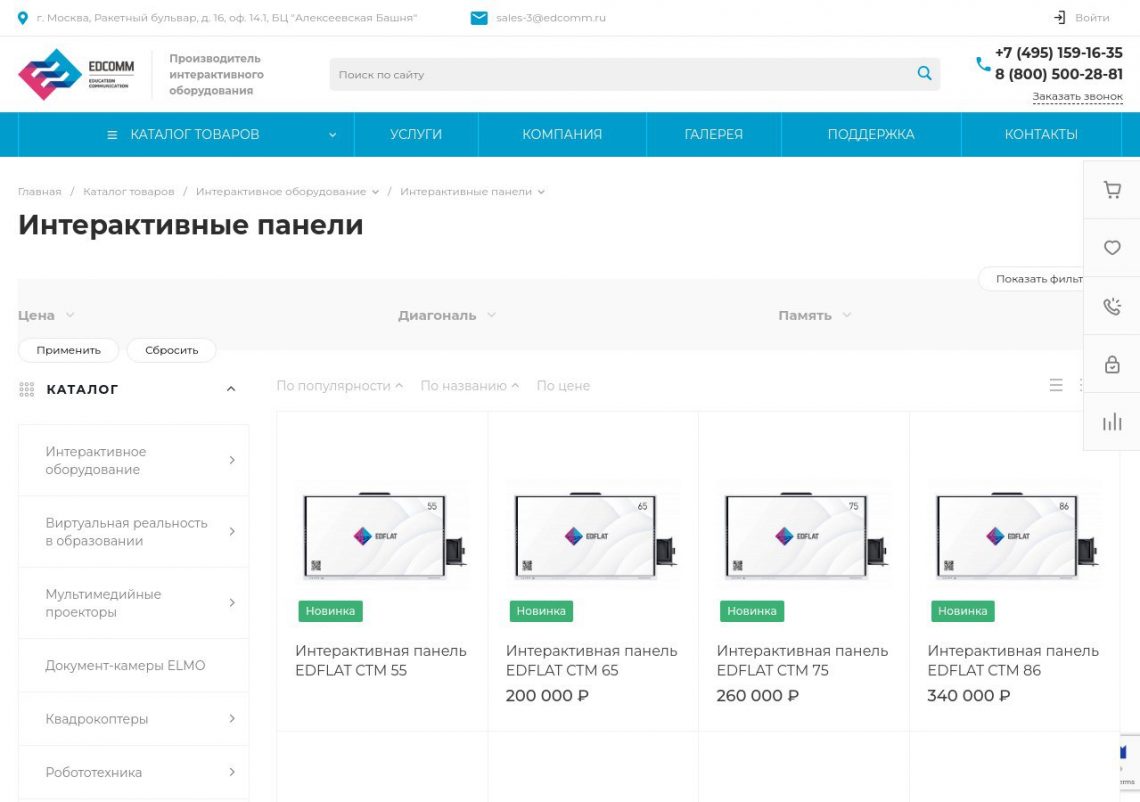Image resolution: width=1140 pixels, height=802 pixels.
Task: Click the email envelope icon
Action: pos(479,18)
